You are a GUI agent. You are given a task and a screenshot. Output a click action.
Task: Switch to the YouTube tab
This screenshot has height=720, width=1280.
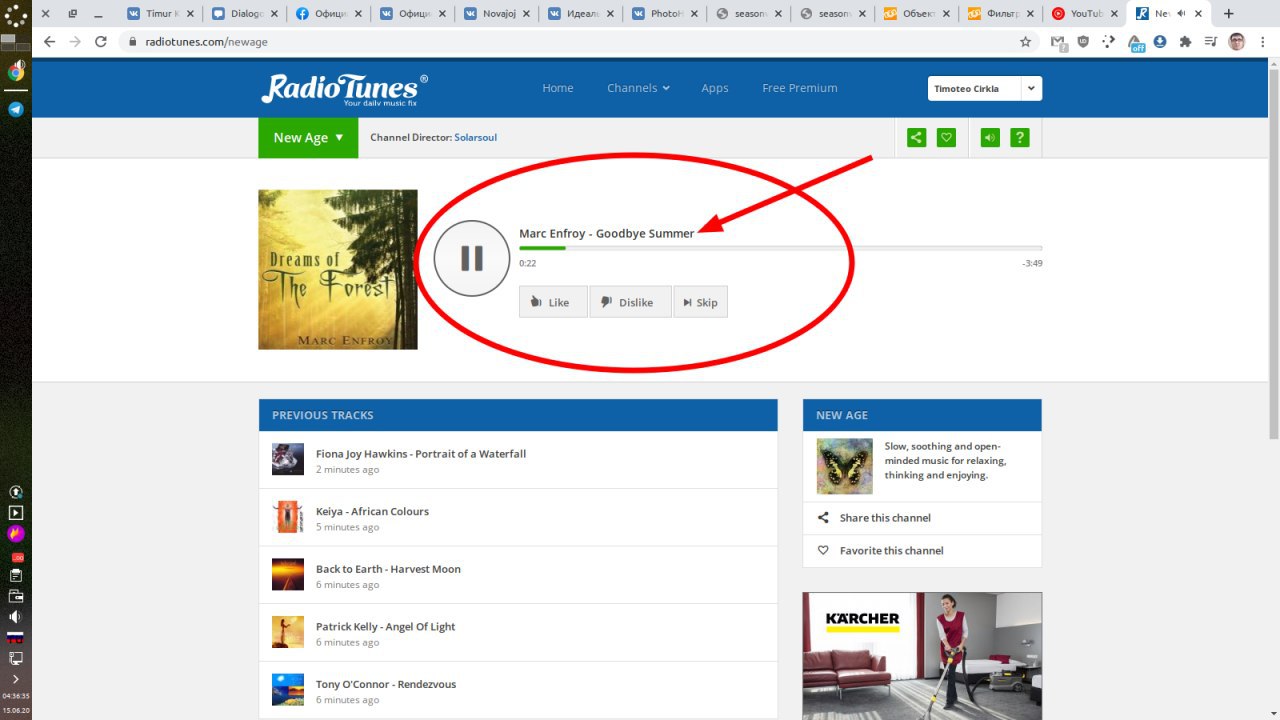tap(1085, 14)
